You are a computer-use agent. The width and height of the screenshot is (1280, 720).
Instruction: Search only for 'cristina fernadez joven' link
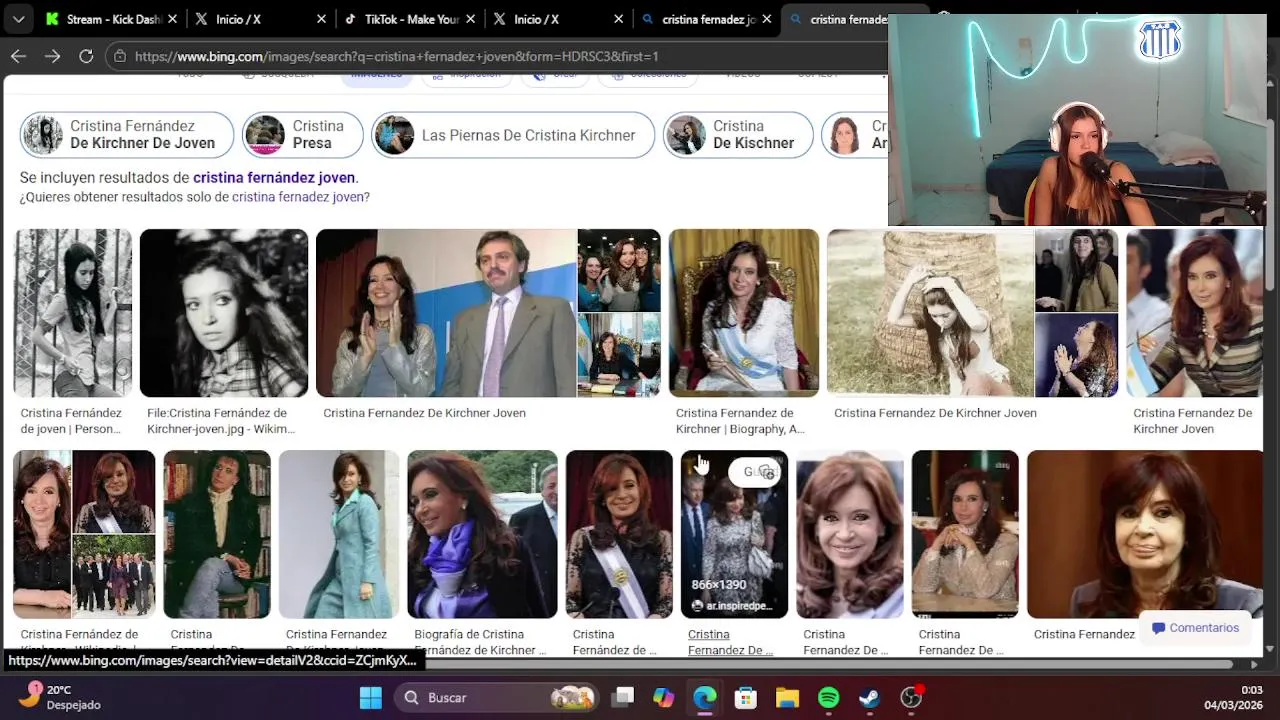298,197
